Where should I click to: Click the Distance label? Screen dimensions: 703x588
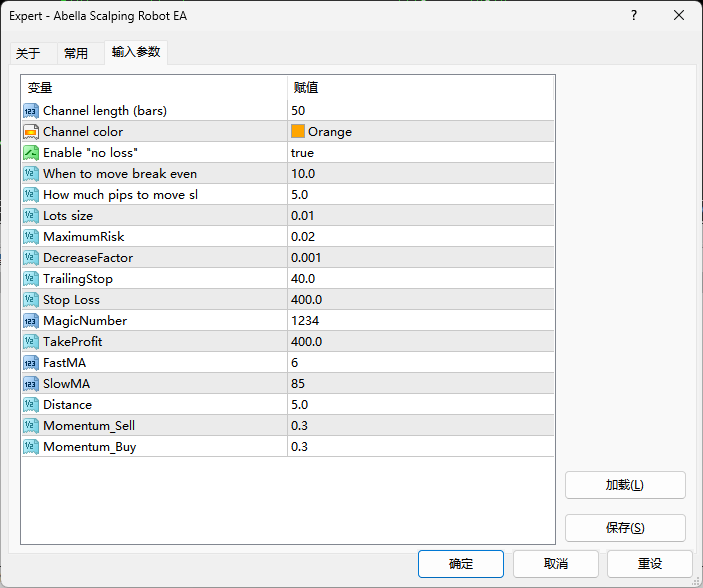click(67, 405)
